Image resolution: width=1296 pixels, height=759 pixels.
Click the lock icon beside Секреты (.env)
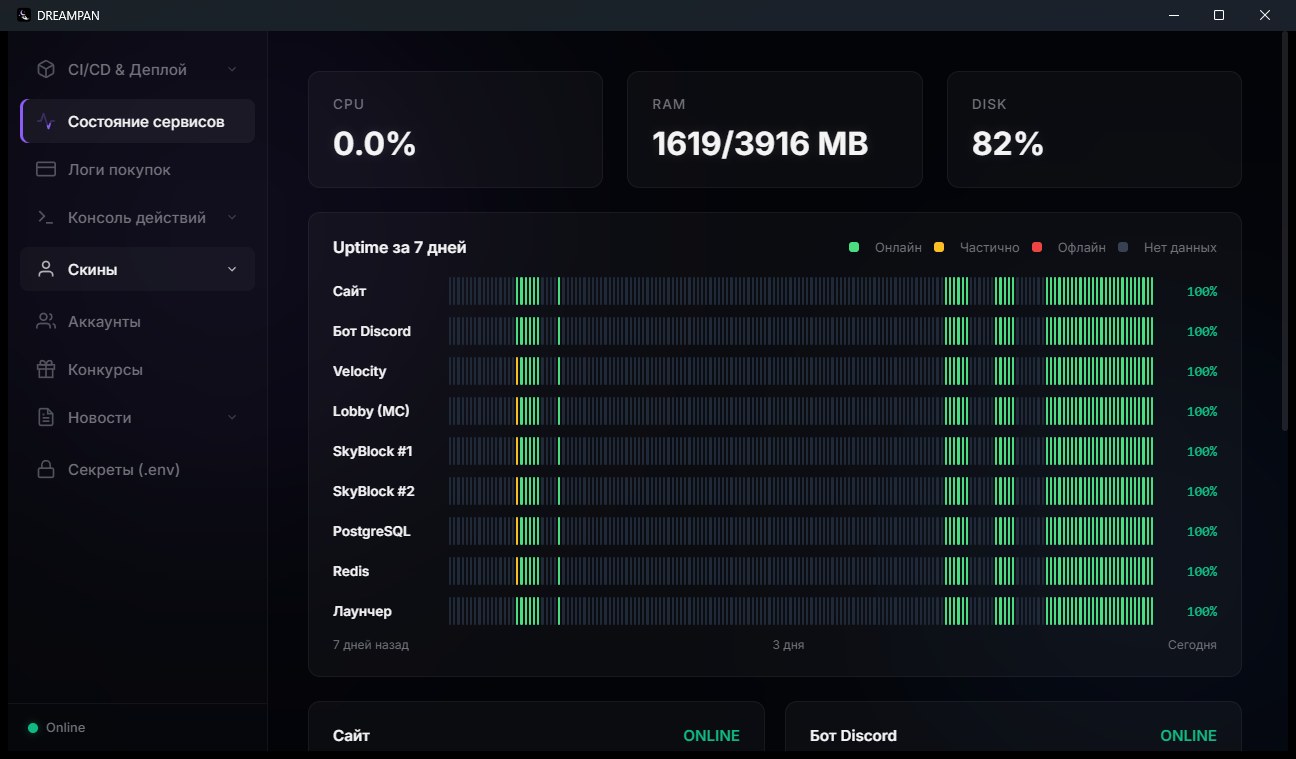(45, 469)
